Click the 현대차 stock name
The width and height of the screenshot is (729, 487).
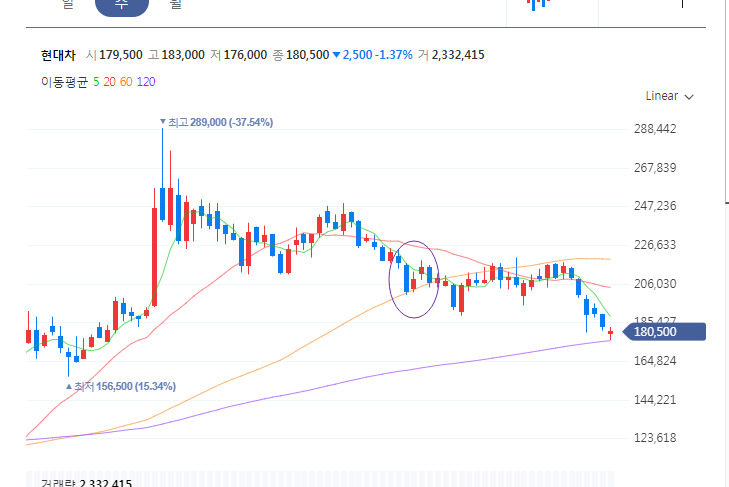tap(58, 55)
